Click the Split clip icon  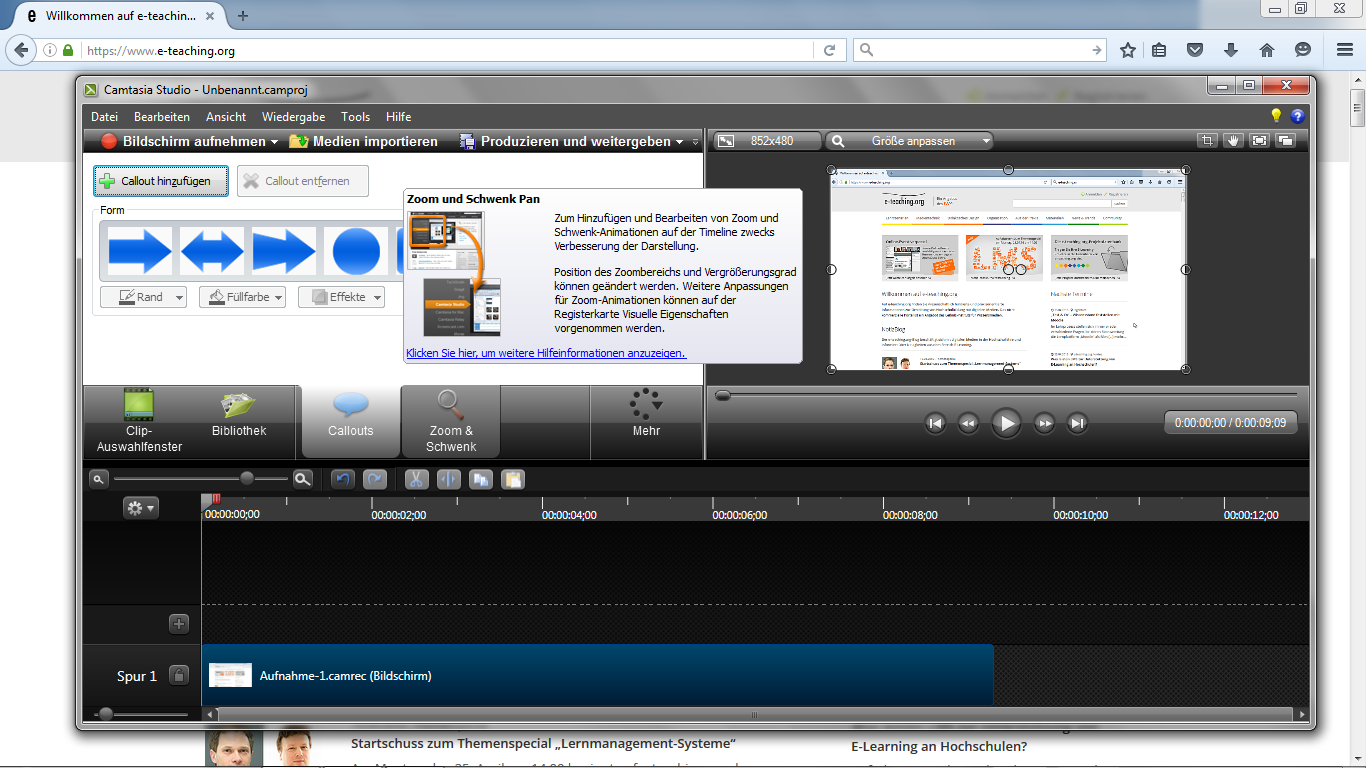[448, 479]
